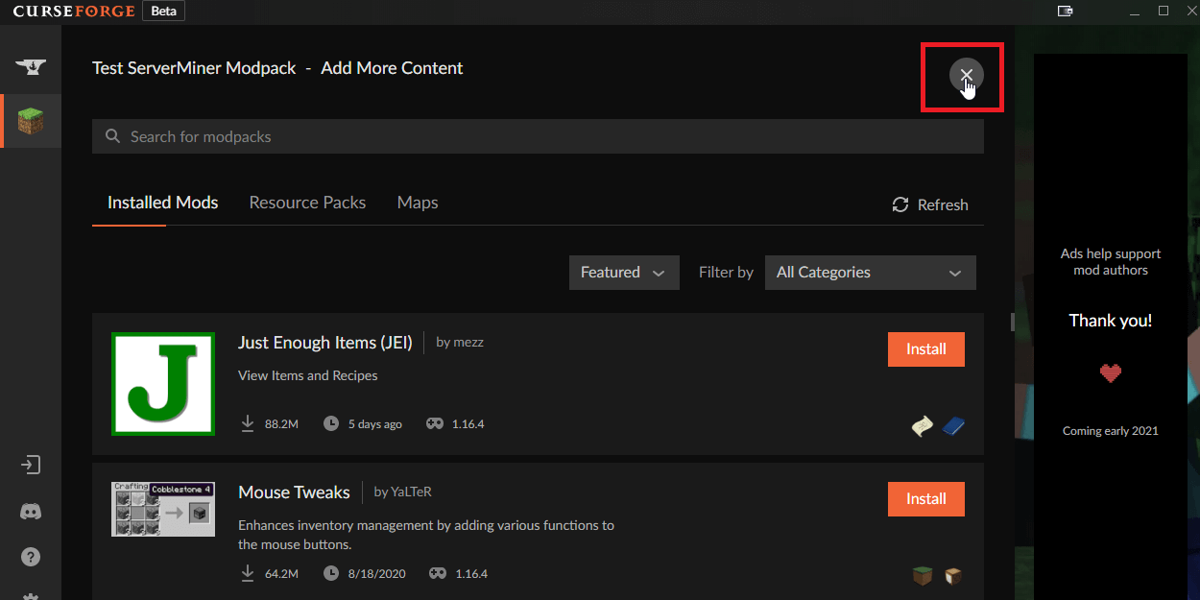The width and height of the screenshot is (1200, 600).
Task: Open the CurseForge home anvil icon
Action: click(x=30, y=68)
